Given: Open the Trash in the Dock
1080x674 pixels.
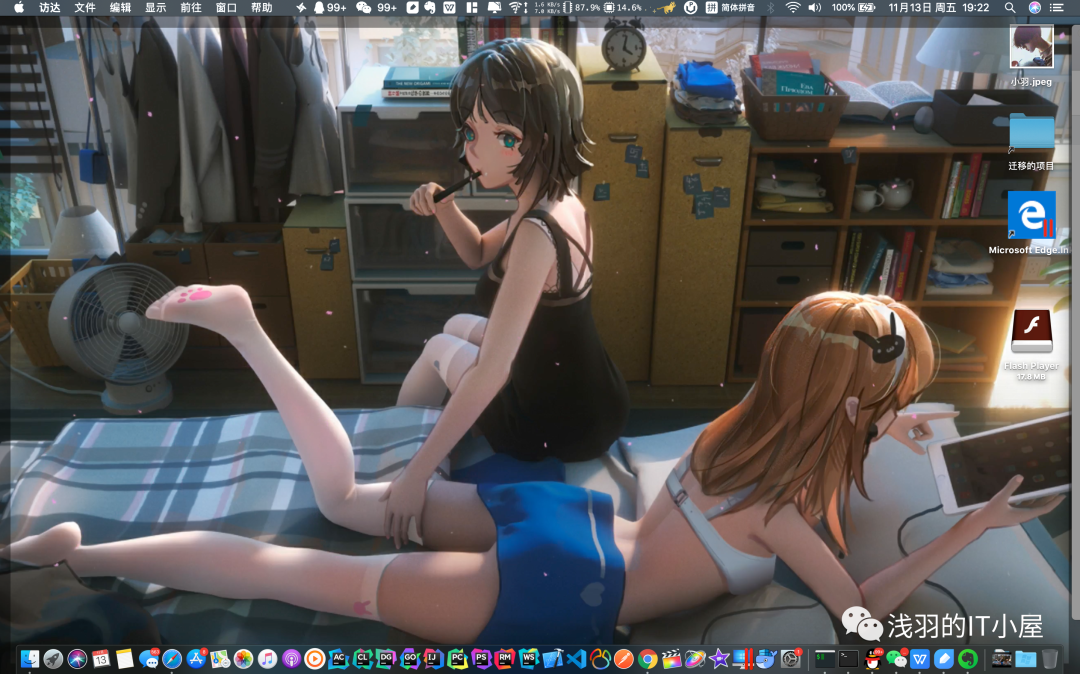Looking at the screenshot, I should click(x=1049, y=659).
